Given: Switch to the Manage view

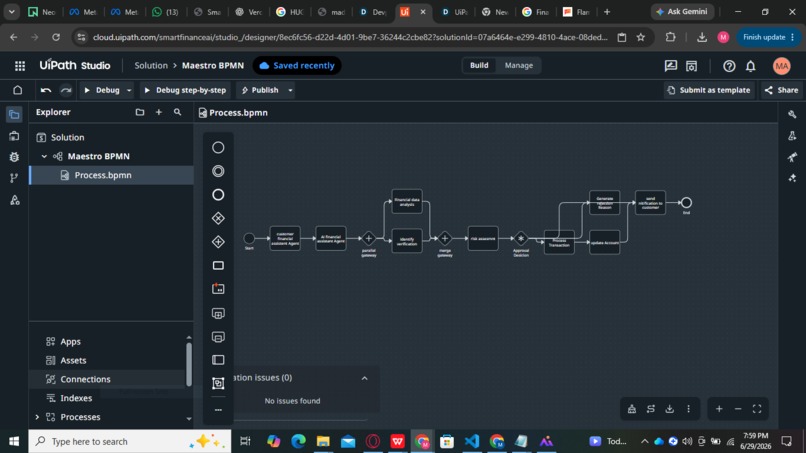Looking at the screenshot, I should click(519, 65).
